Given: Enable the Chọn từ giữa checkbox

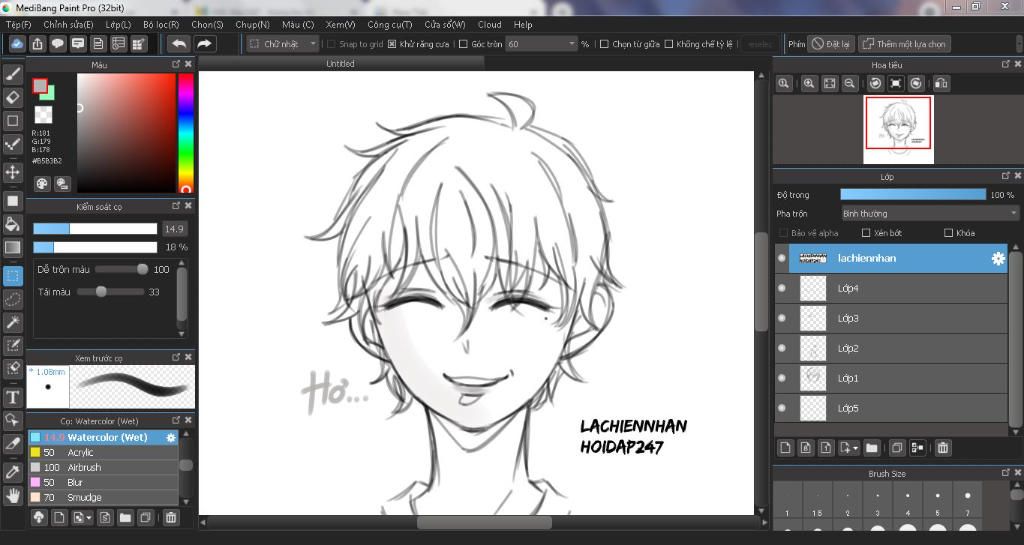Looking at the screenshot, I should click(604, 44).
